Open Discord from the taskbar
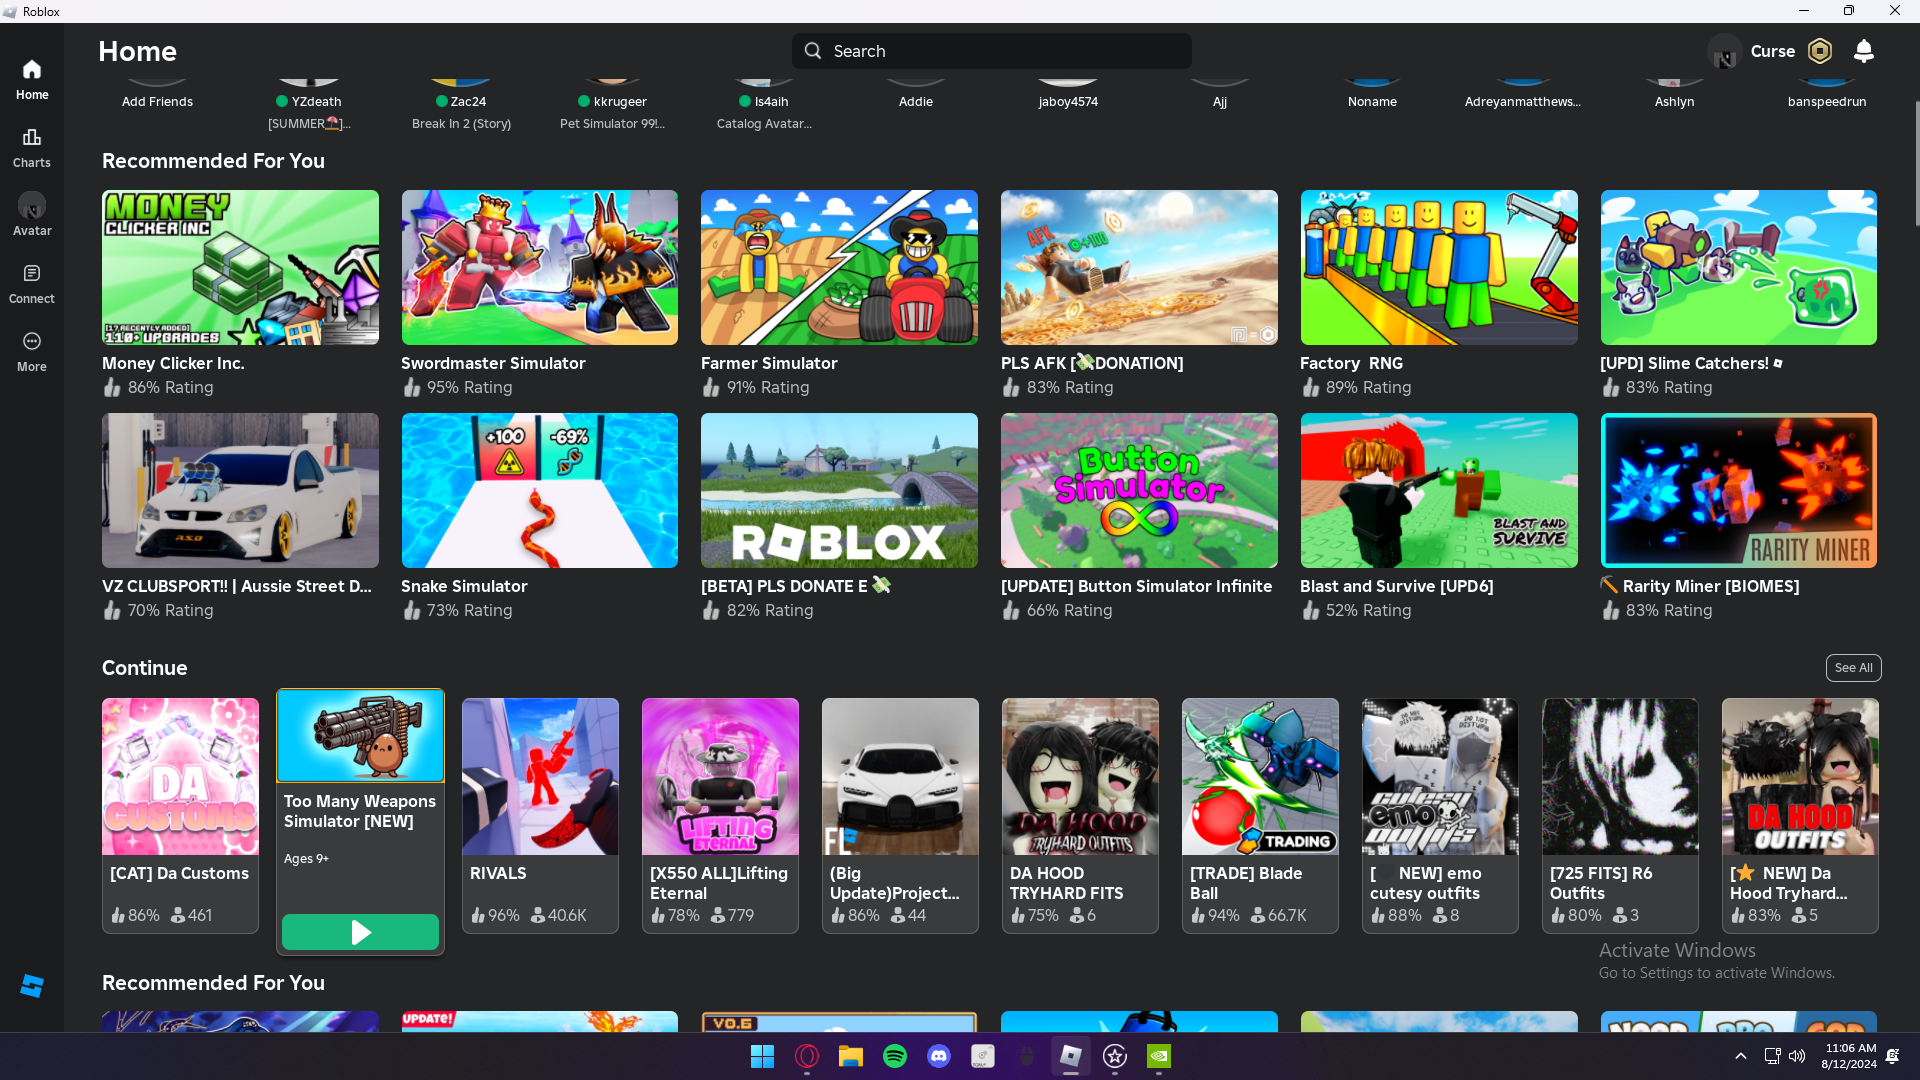 (938, 1056)
